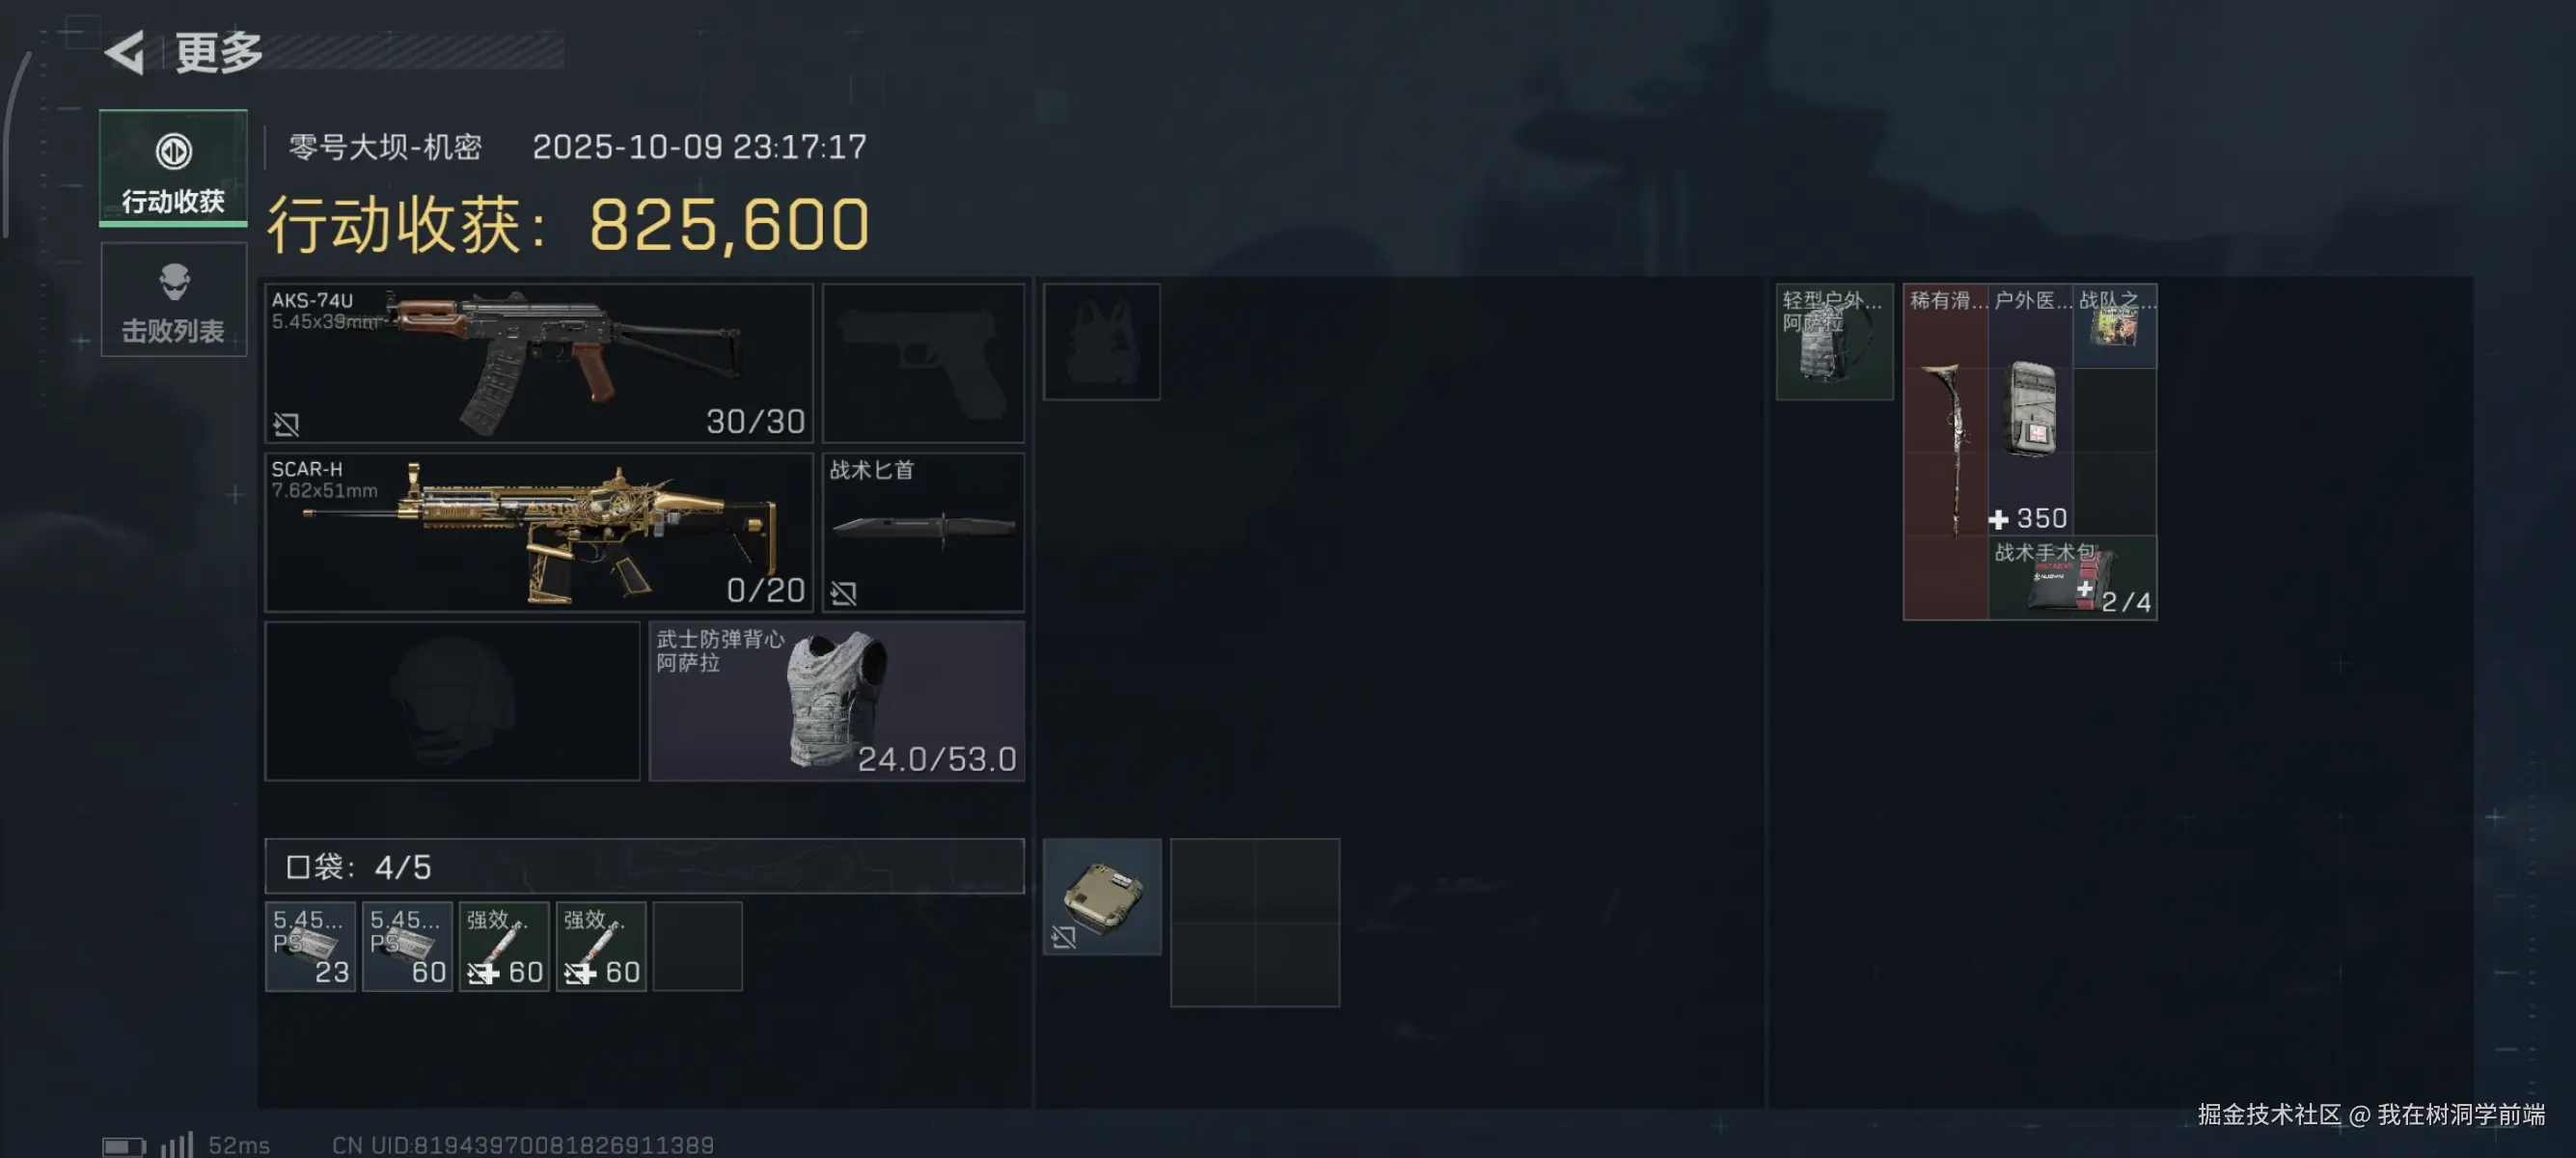Select the 户外医 medical pack with 350
The width and height of the screenshot is (2576, 1158).
pyautogui.click(x=2031, y=410)
